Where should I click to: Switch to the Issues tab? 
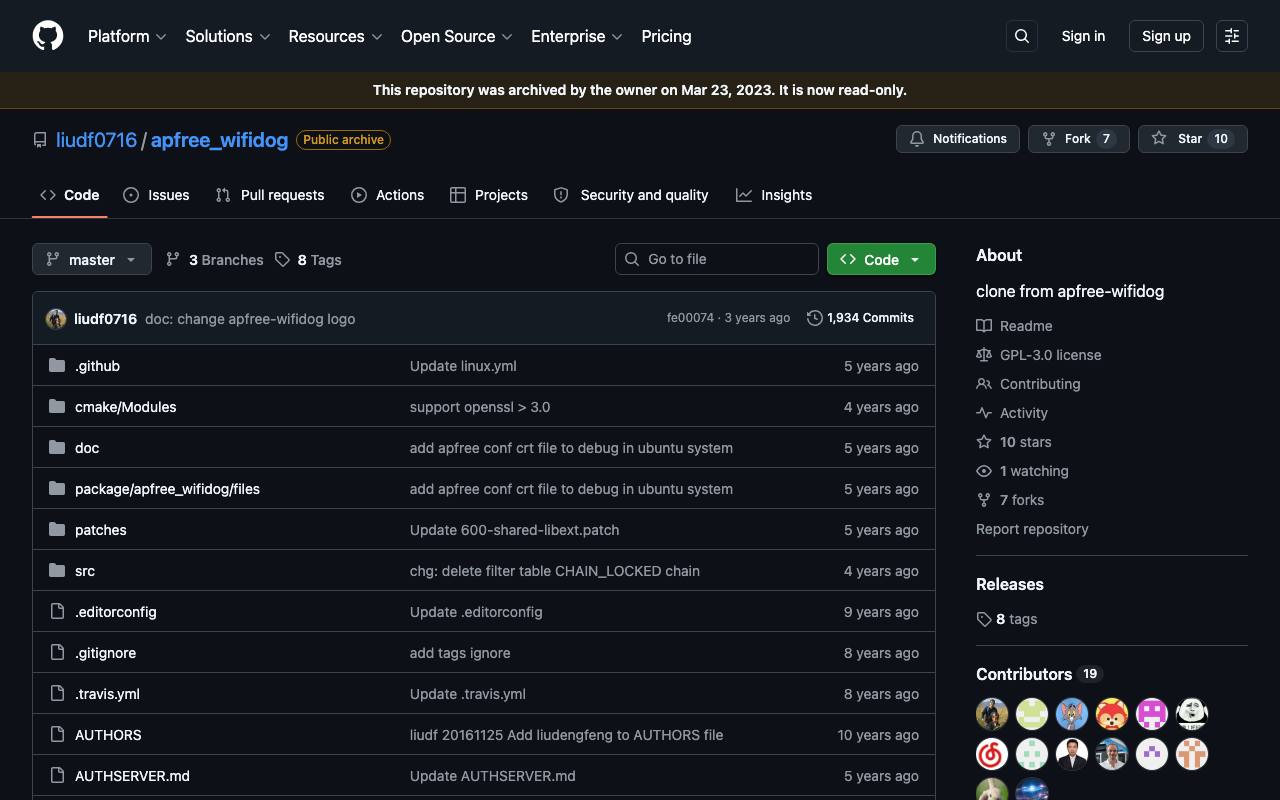coord(156,195)
